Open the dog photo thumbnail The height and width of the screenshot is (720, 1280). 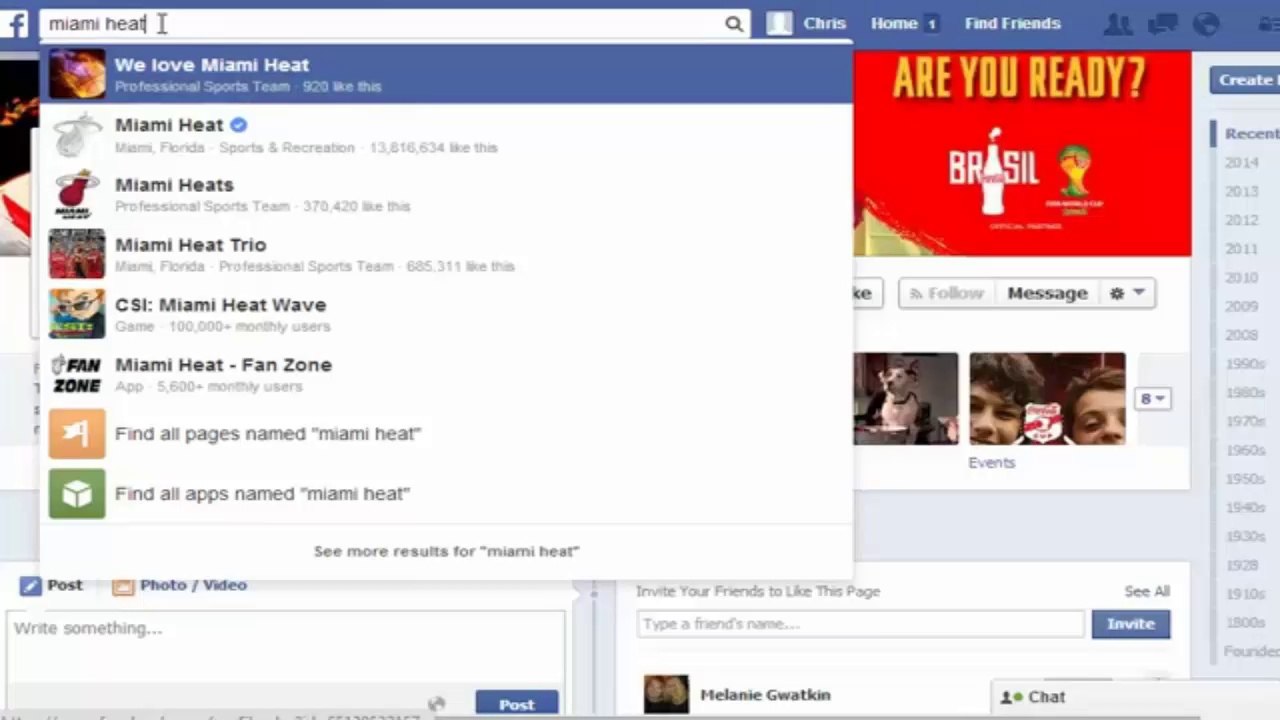905,398
